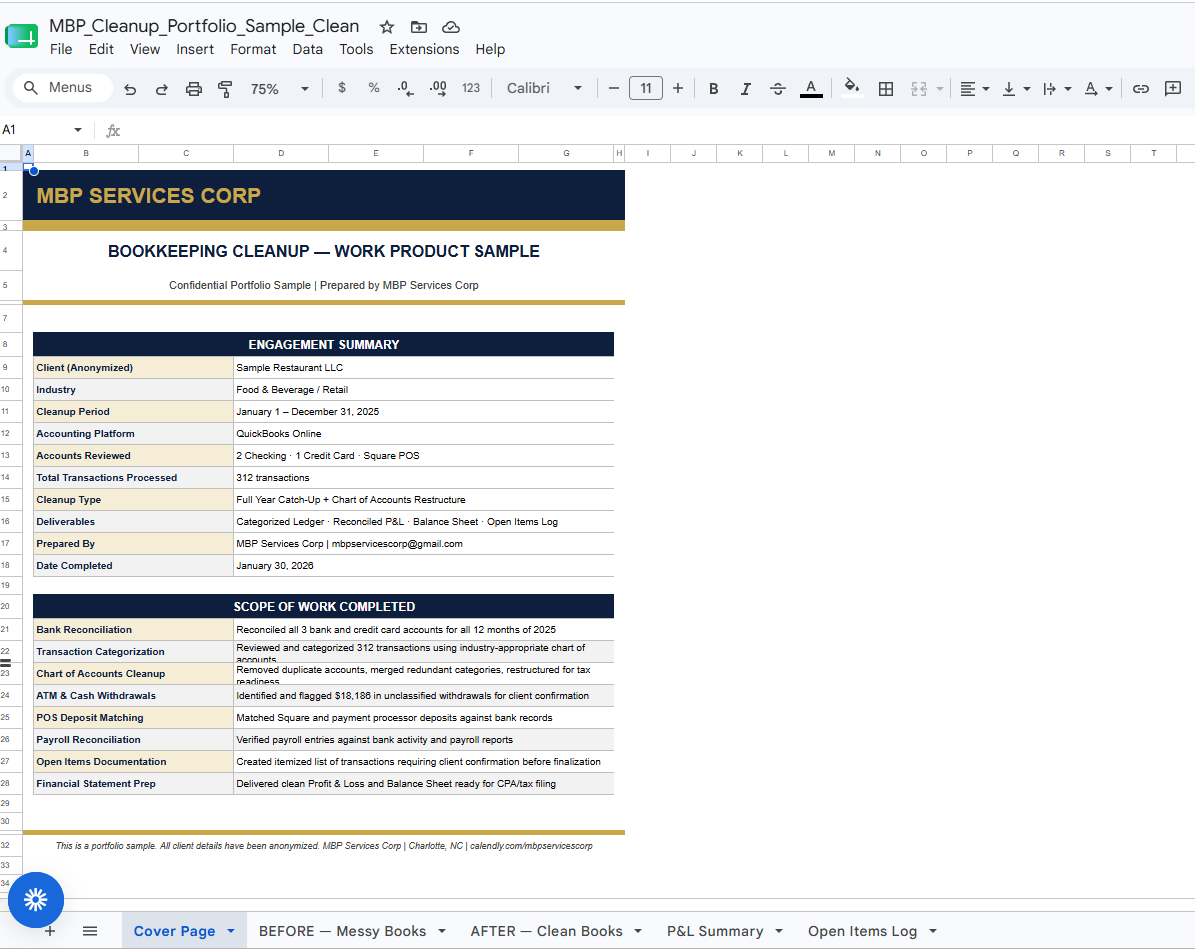Decrease decimal places icon
This screenshot has height=949, width=1195.
click(x=405, y=88)
